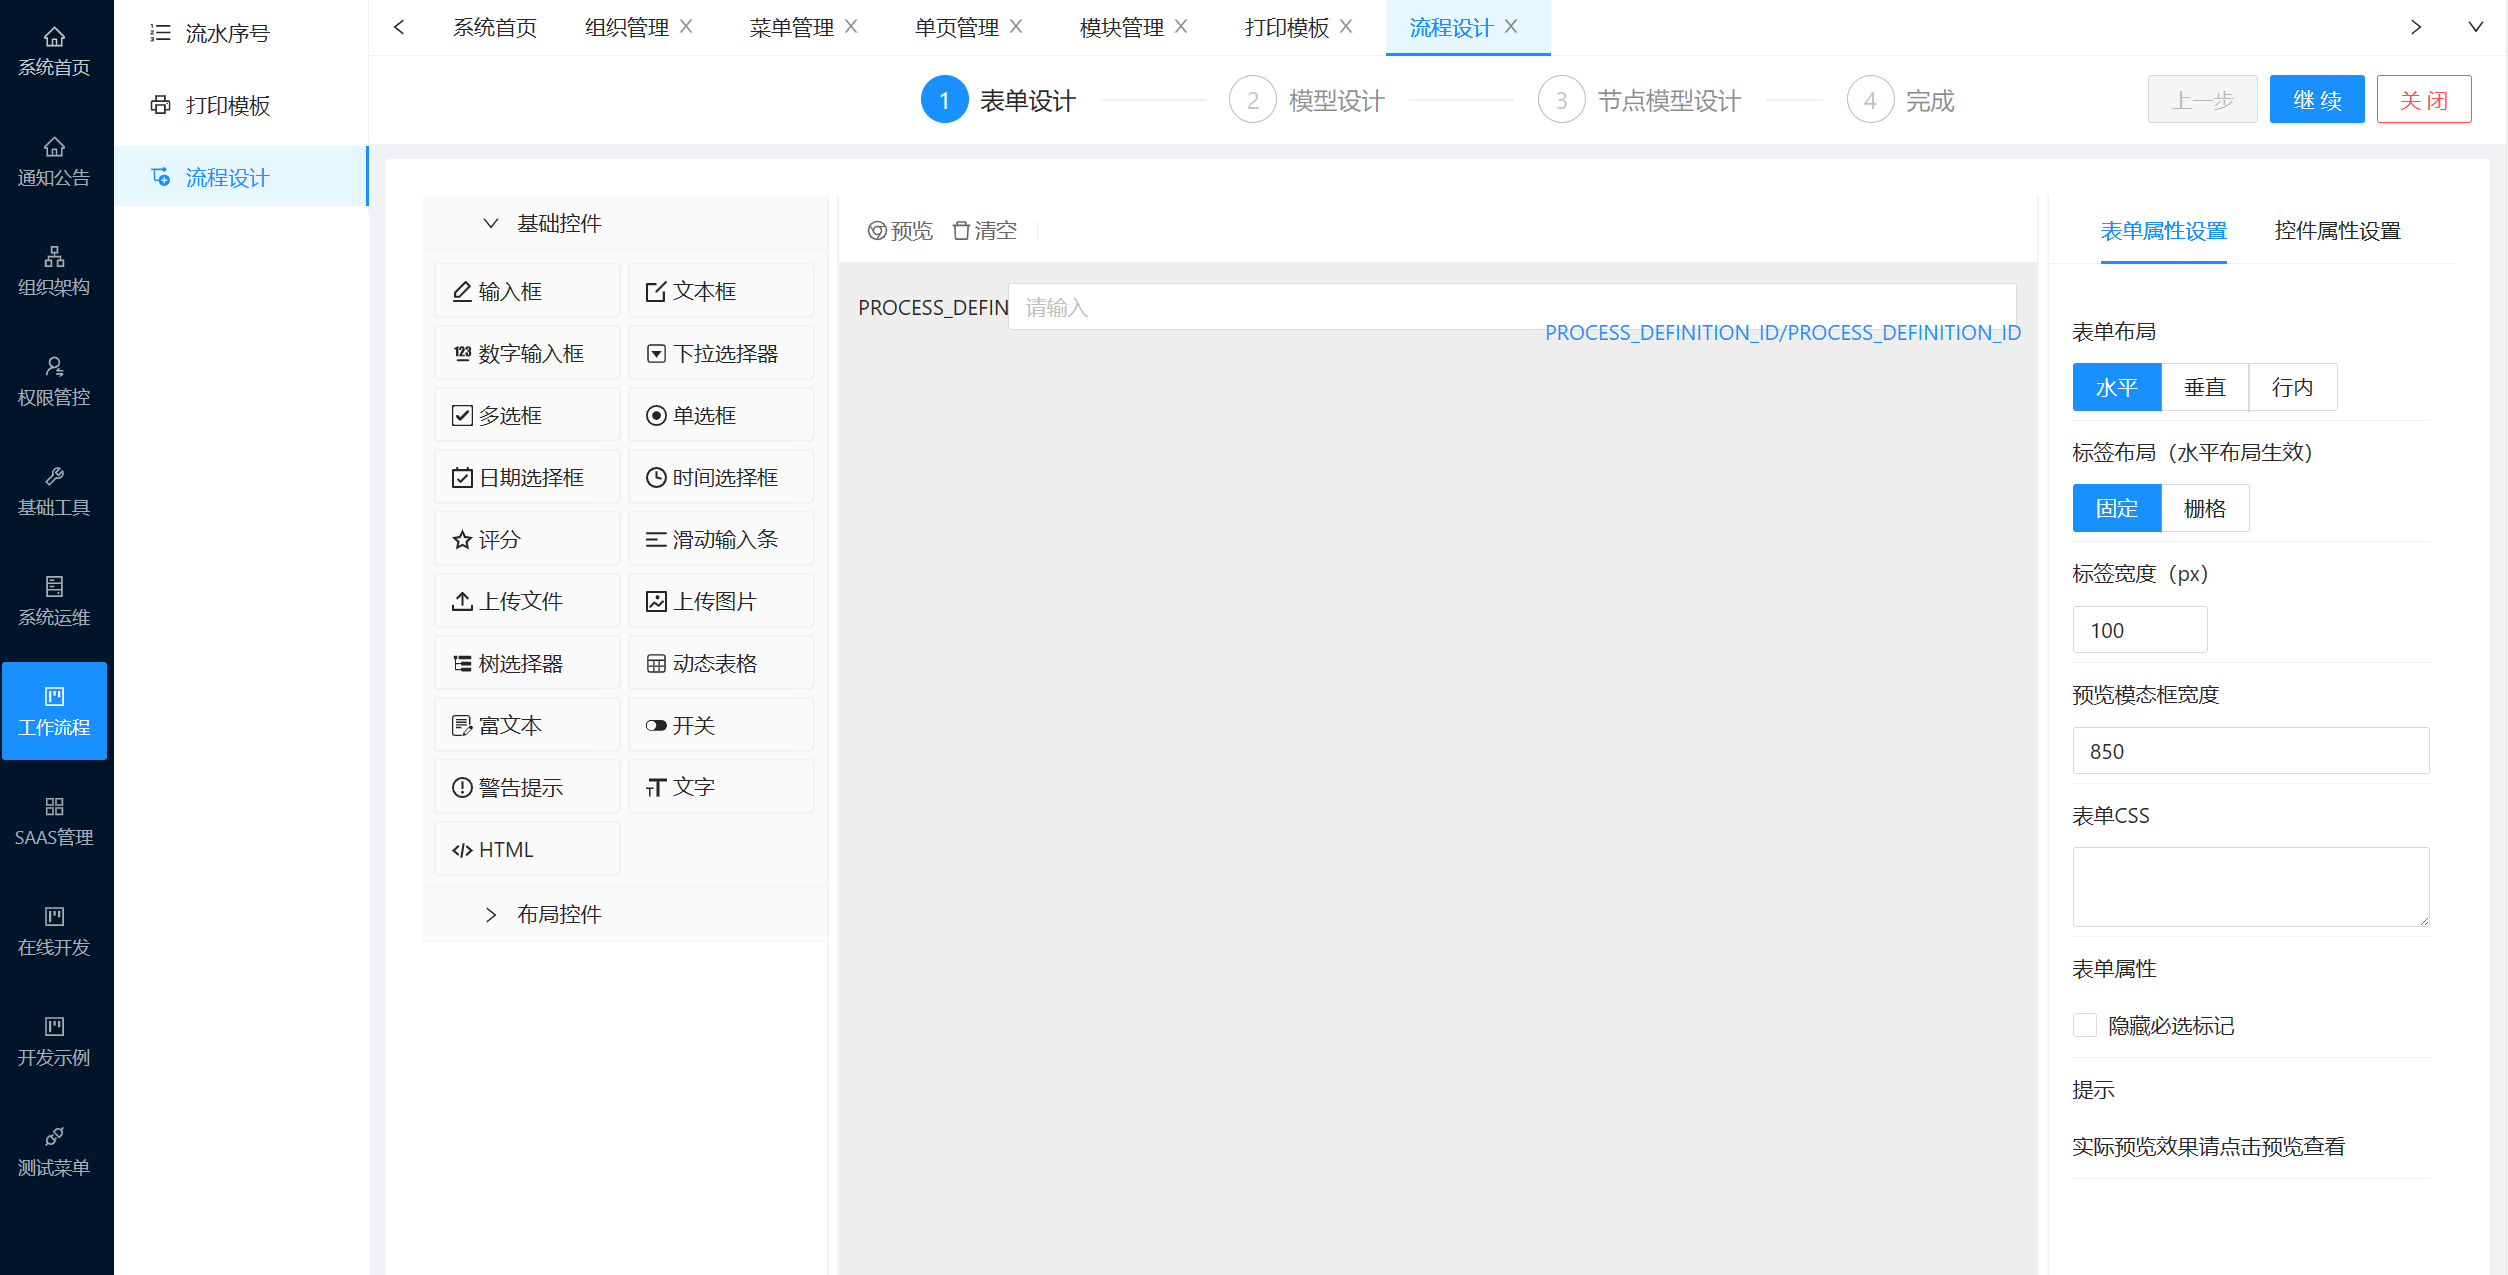The image size is (2508, 1275).
Task: Select the 日期选择框 control
Action: (x=527, y=477)
